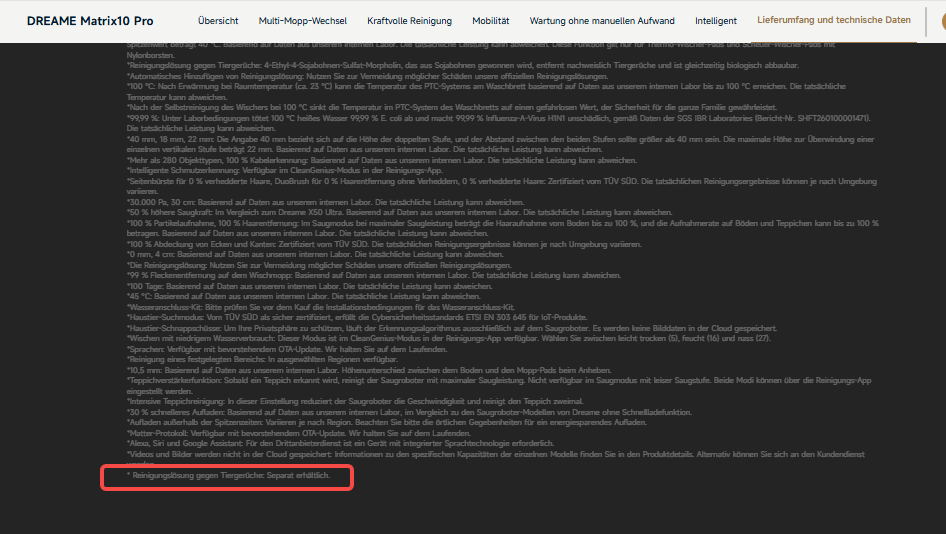
Task: Click the footnote starting '*Haustier-Suchmodus'
Action: pos(357,317)
